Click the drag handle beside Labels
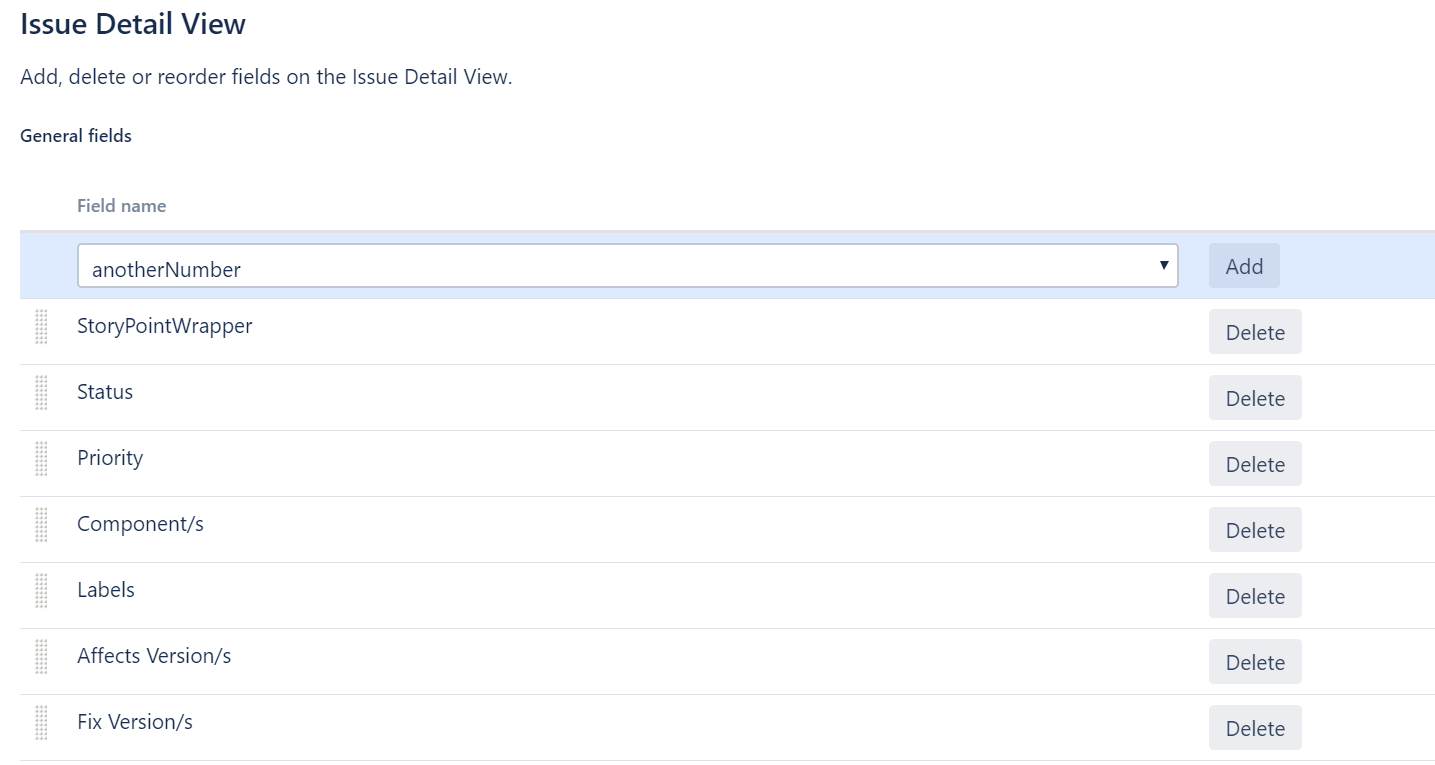This screenshot has height=765, width=1435. pyautogui.click(x=41, y=591)
